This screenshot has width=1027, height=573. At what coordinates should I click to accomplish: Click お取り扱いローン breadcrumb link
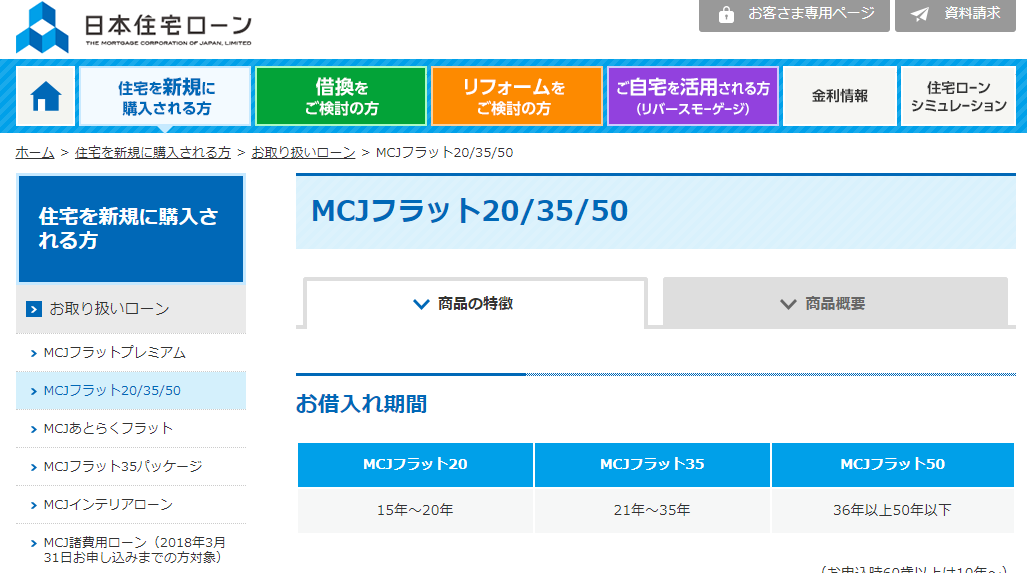pos(303,153)
